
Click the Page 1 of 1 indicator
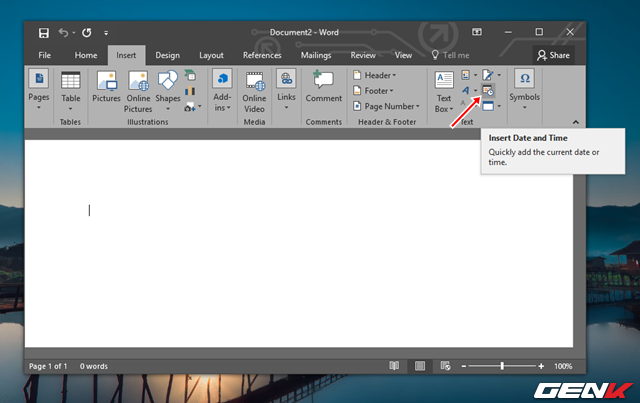coord(48,366)
